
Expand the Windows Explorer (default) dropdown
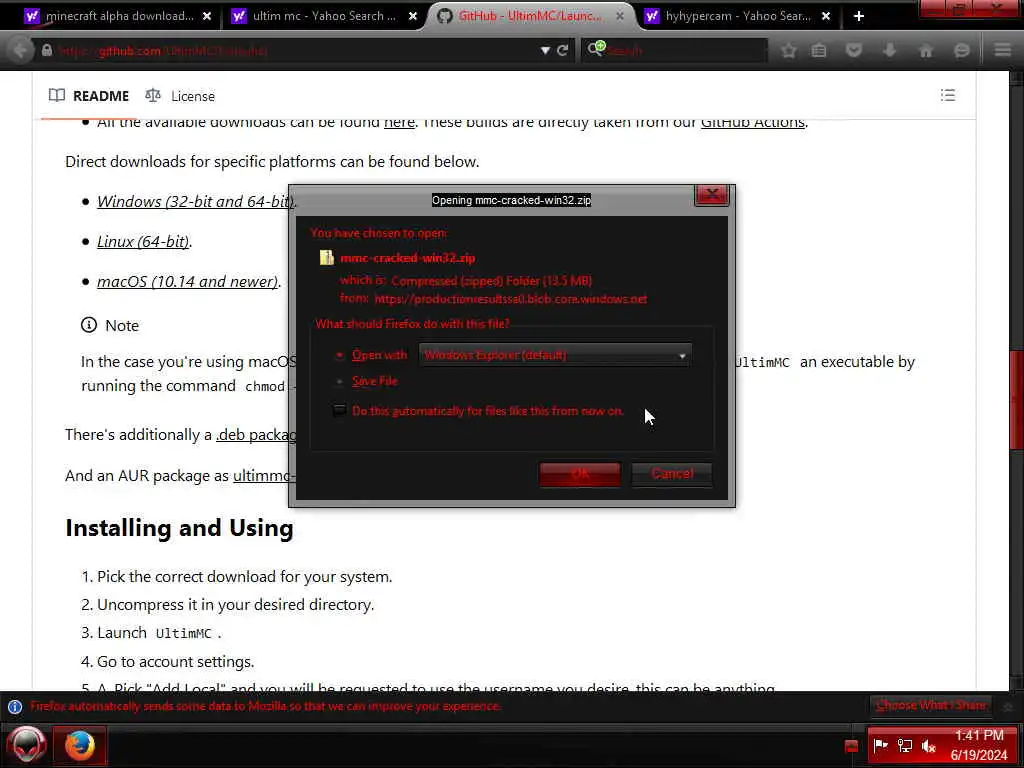pos(555,355)
